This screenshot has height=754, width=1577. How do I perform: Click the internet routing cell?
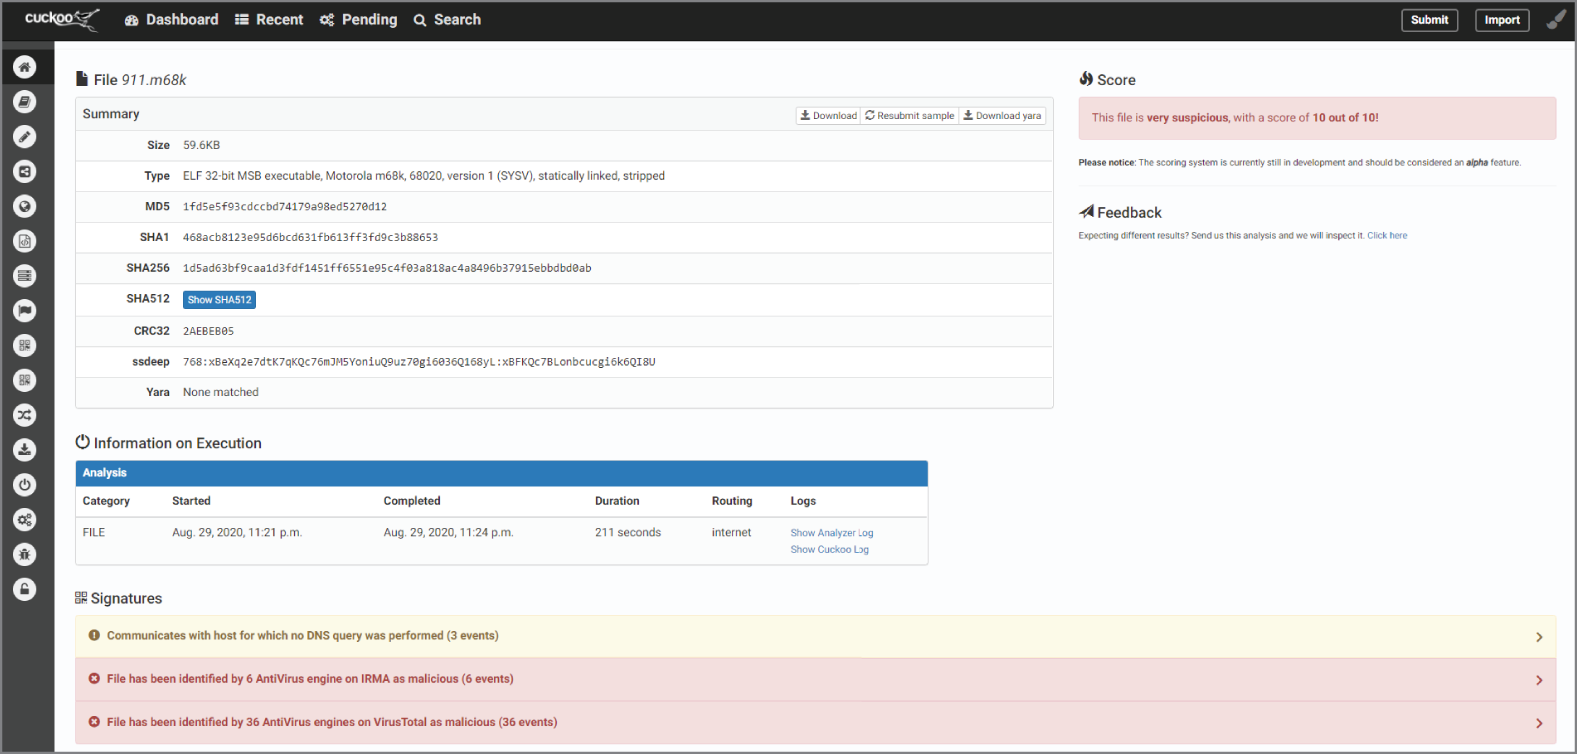tap(731, 532)
